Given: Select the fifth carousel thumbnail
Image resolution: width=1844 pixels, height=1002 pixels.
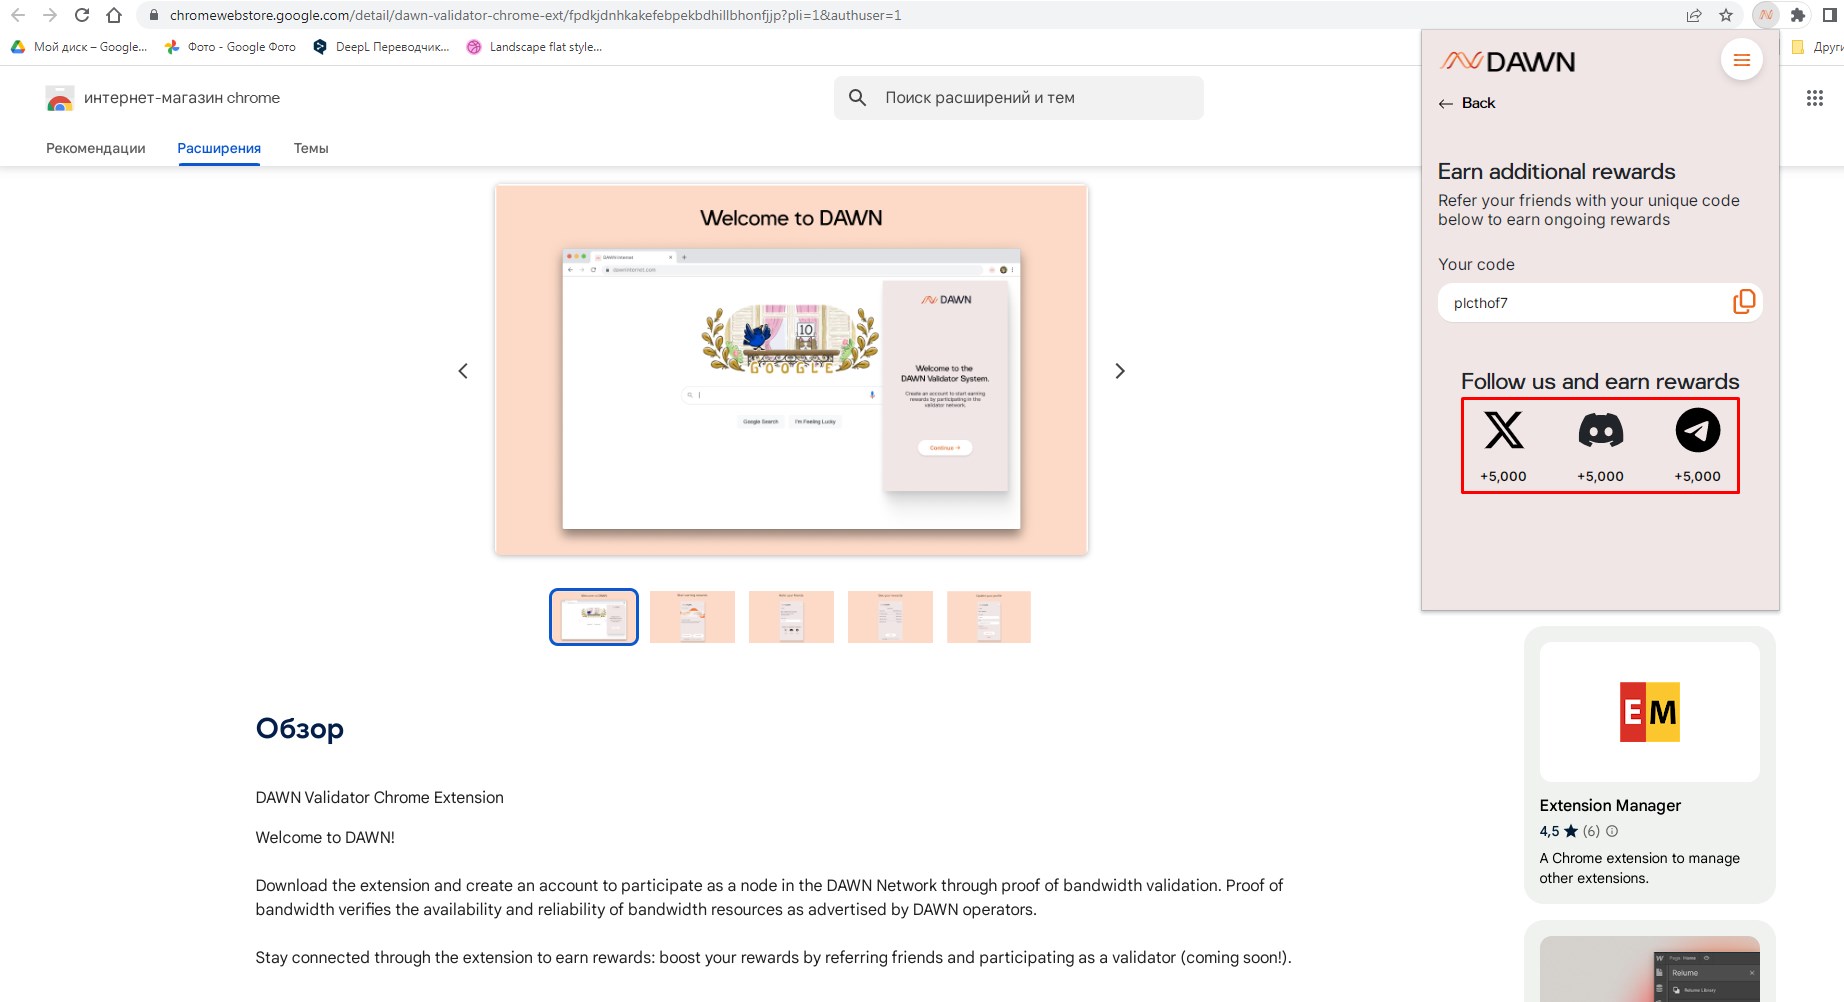Looking at the screenshot, I should (x=989, y=617).
